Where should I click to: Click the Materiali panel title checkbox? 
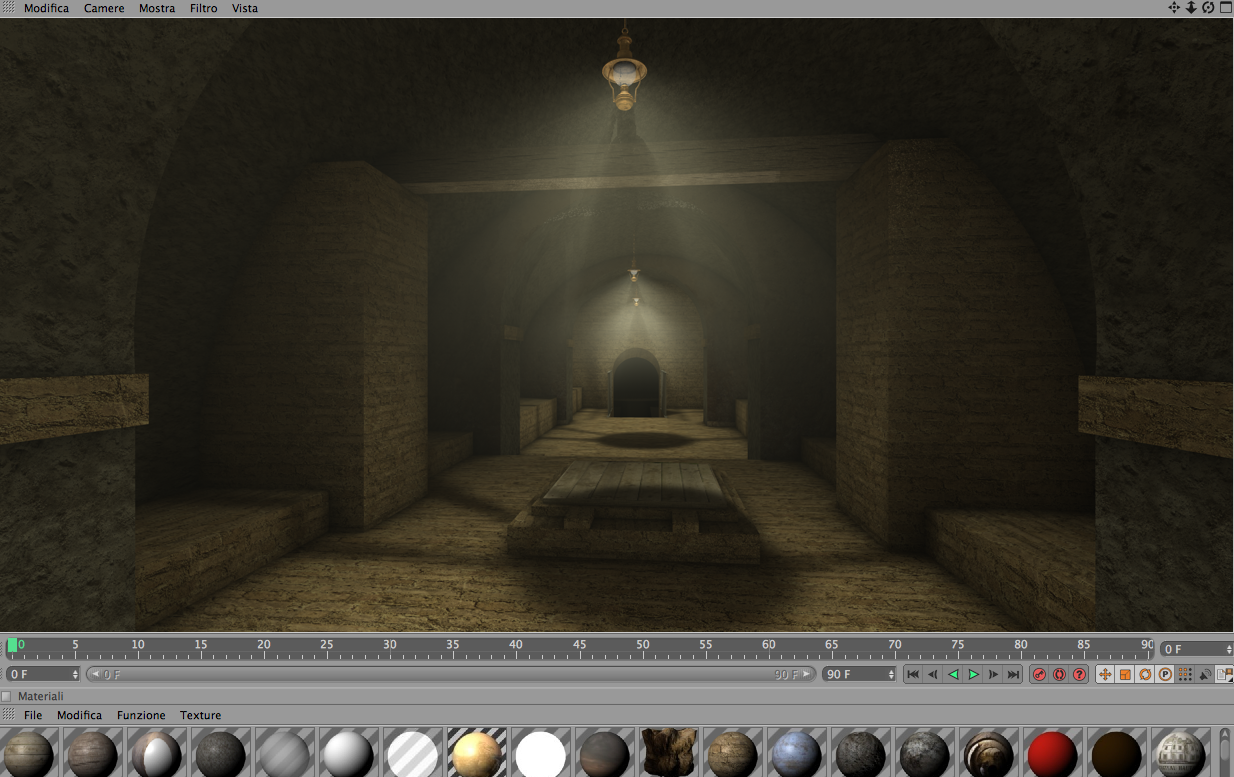click(x=7, y=696)
